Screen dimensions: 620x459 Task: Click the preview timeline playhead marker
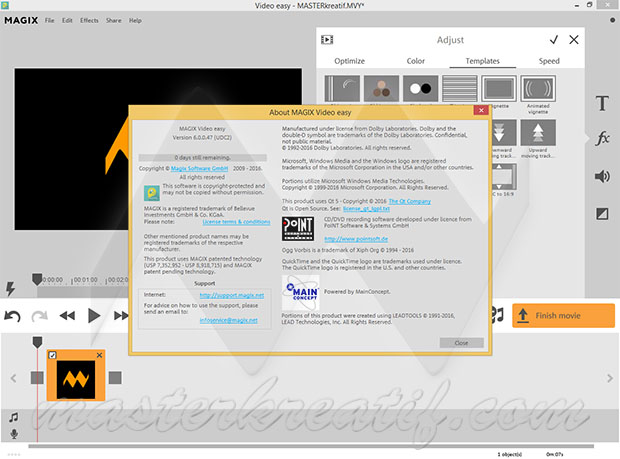coord(37,279)
